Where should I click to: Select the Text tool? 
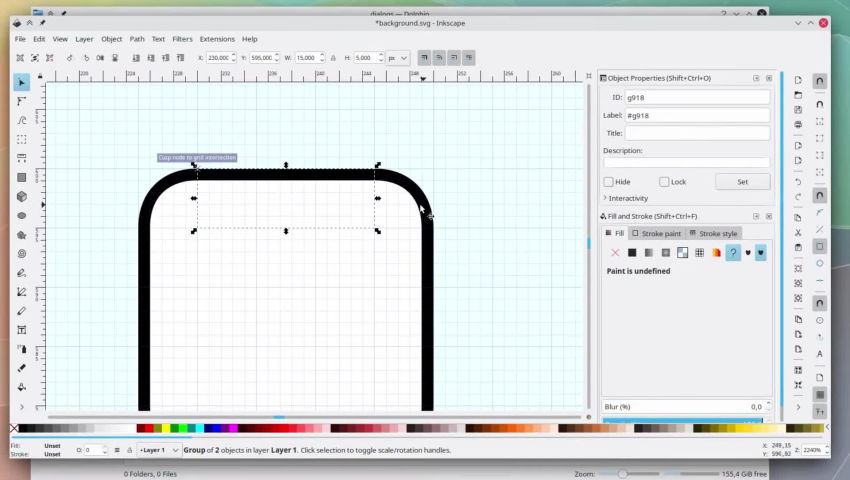[22, 330]
